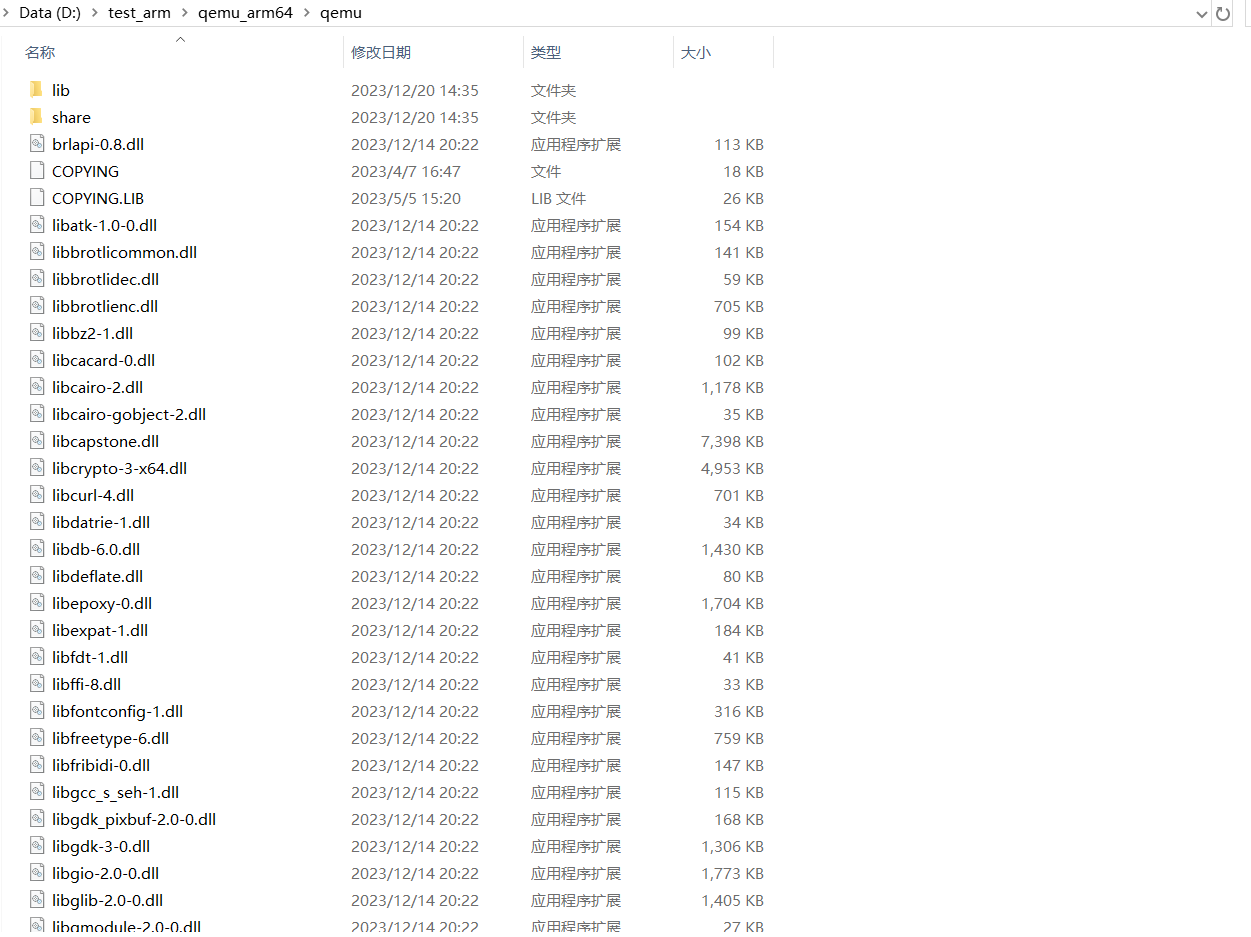Open the chevron after test_arm
The height and width of the screenshot is (937, 1251).
pos(184,13)
